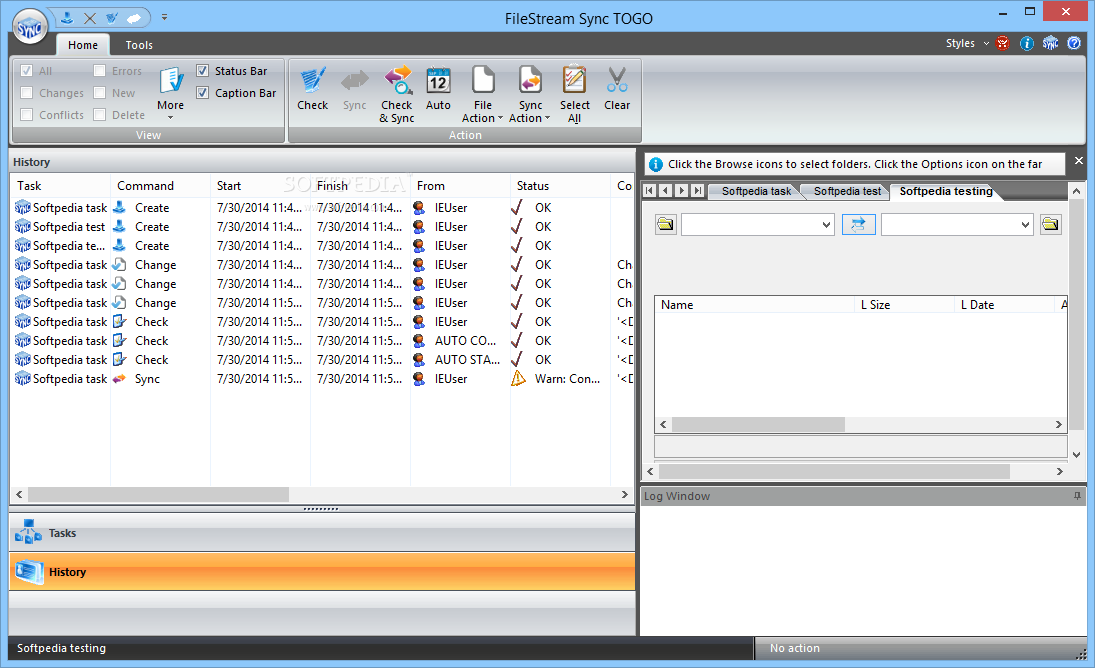This screenshot has height=668, width=1095.
Task: Sort file list by L Size column
Action: (x=904, y=305)
